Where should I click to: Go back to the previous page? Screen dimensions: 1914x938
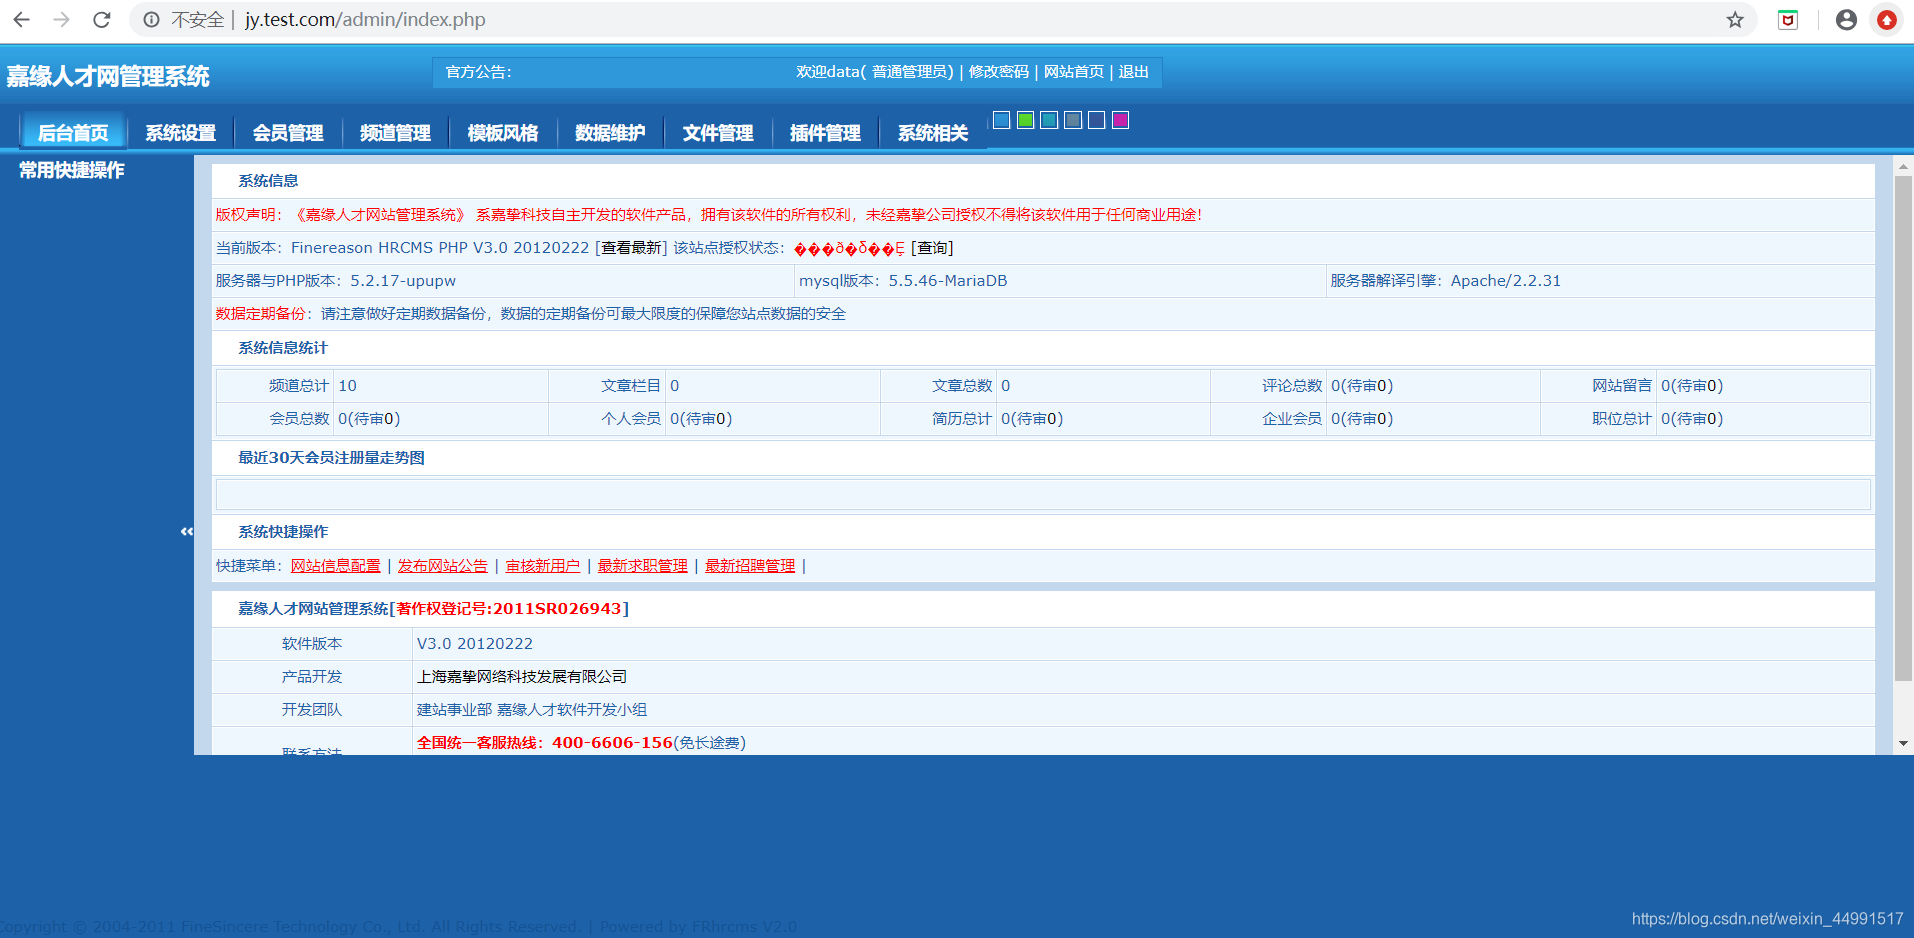pyautogui.click(x=21, y=20)
